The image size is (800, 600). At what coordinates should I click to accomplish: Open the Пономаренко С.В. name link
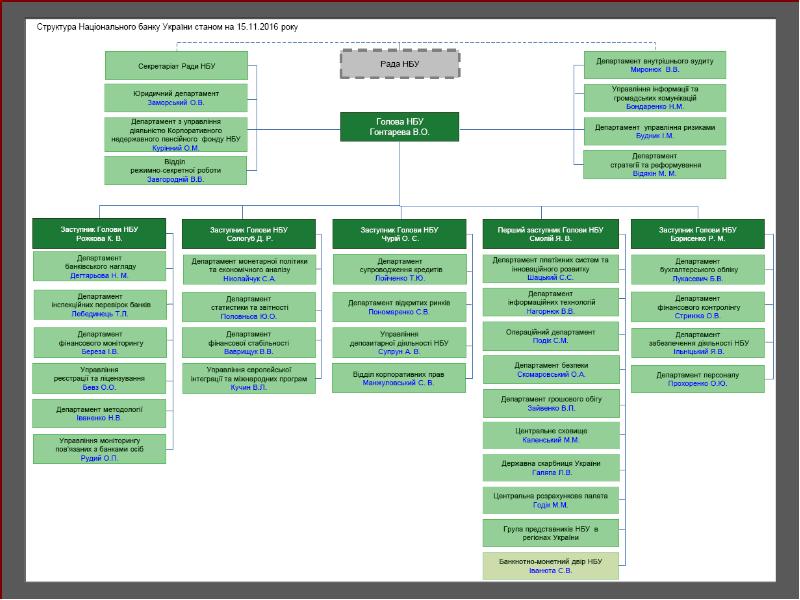click(399, 311)
